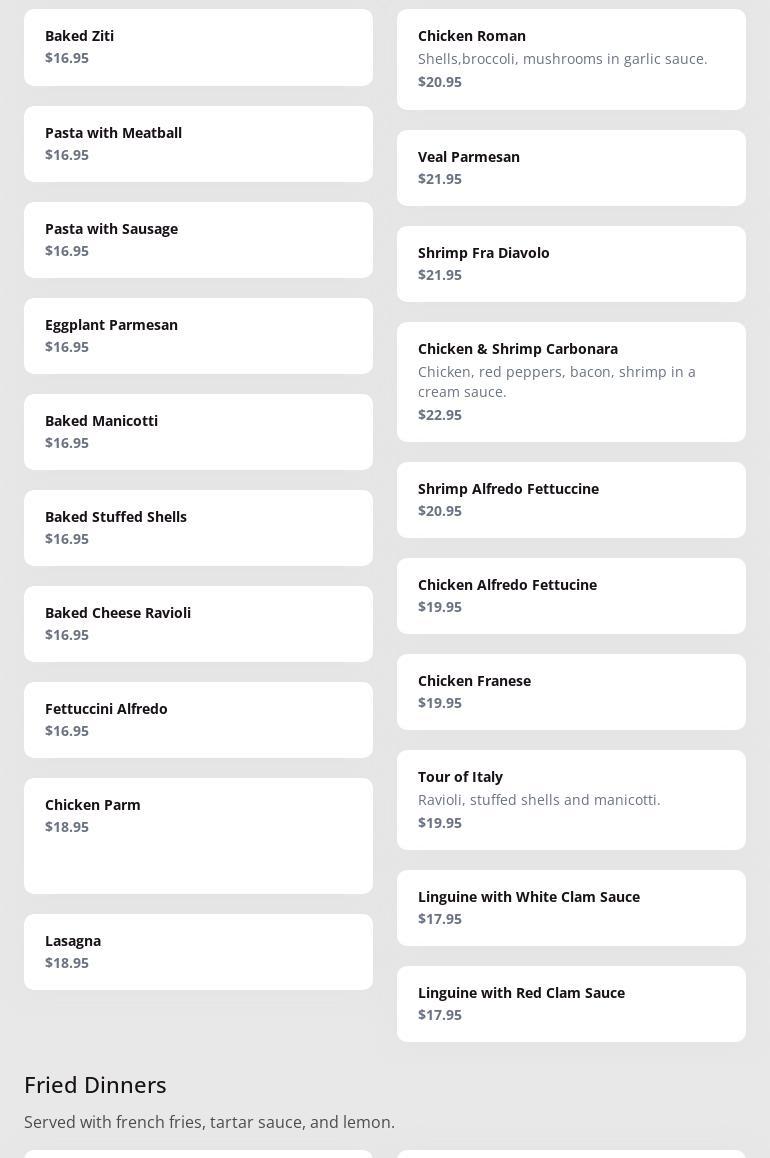Open the Baked Manicotti card
Image resolution: width=770 pixels, height=1158 pixels.
coord(198,432)
